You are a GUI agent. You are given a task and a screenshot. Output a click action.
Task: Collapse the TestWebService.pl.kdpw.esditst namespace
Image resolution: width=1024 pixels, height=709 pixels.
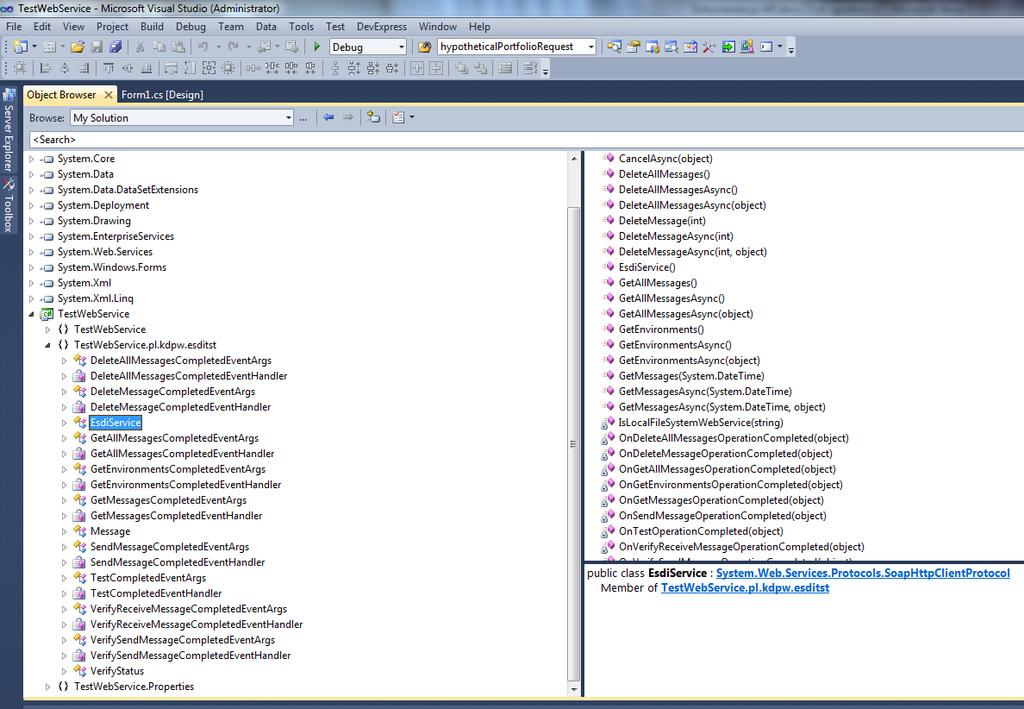pos(48,345)
